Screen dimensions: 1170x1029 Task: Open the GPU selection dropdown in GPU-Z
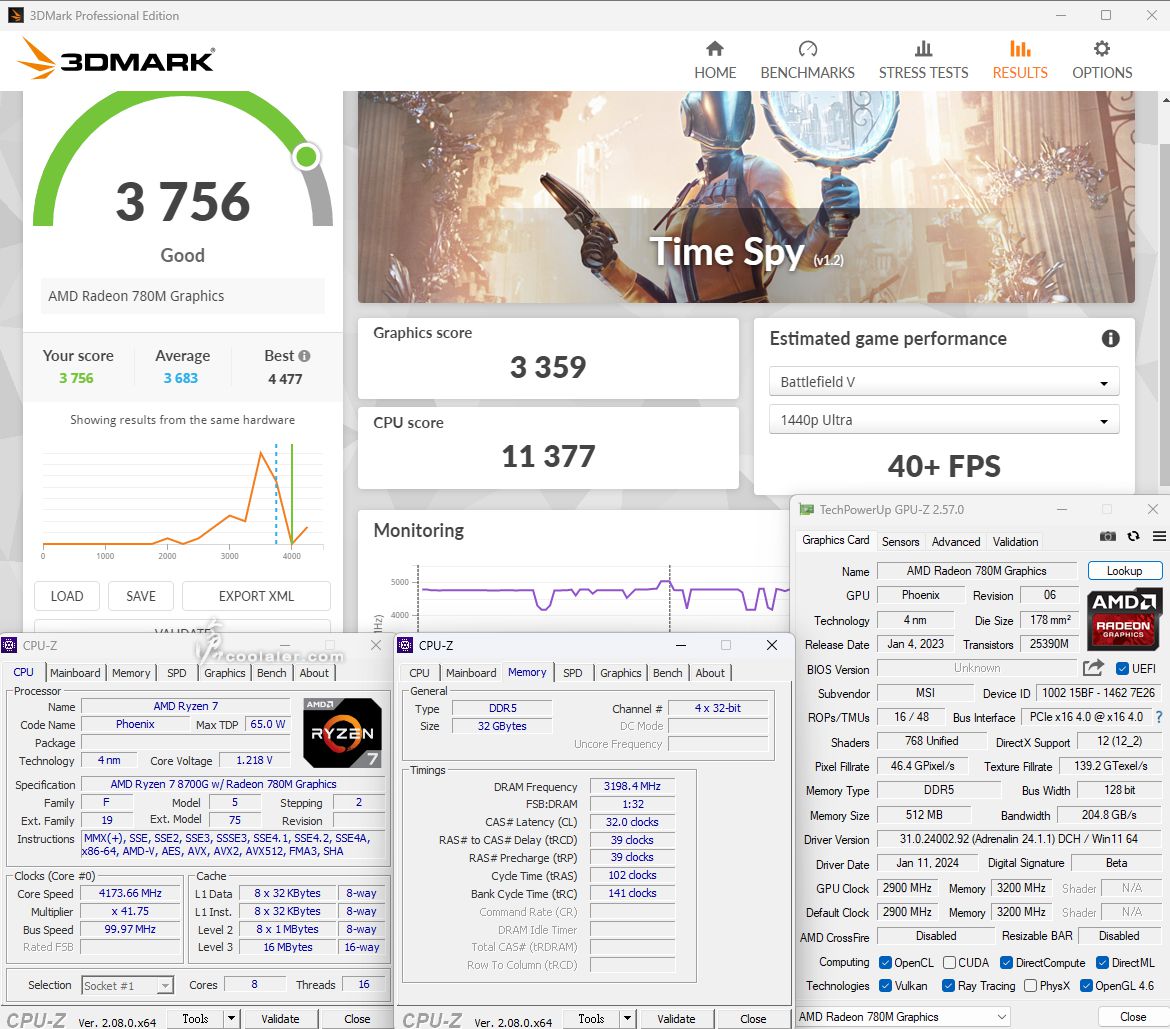pos(904,1016)
